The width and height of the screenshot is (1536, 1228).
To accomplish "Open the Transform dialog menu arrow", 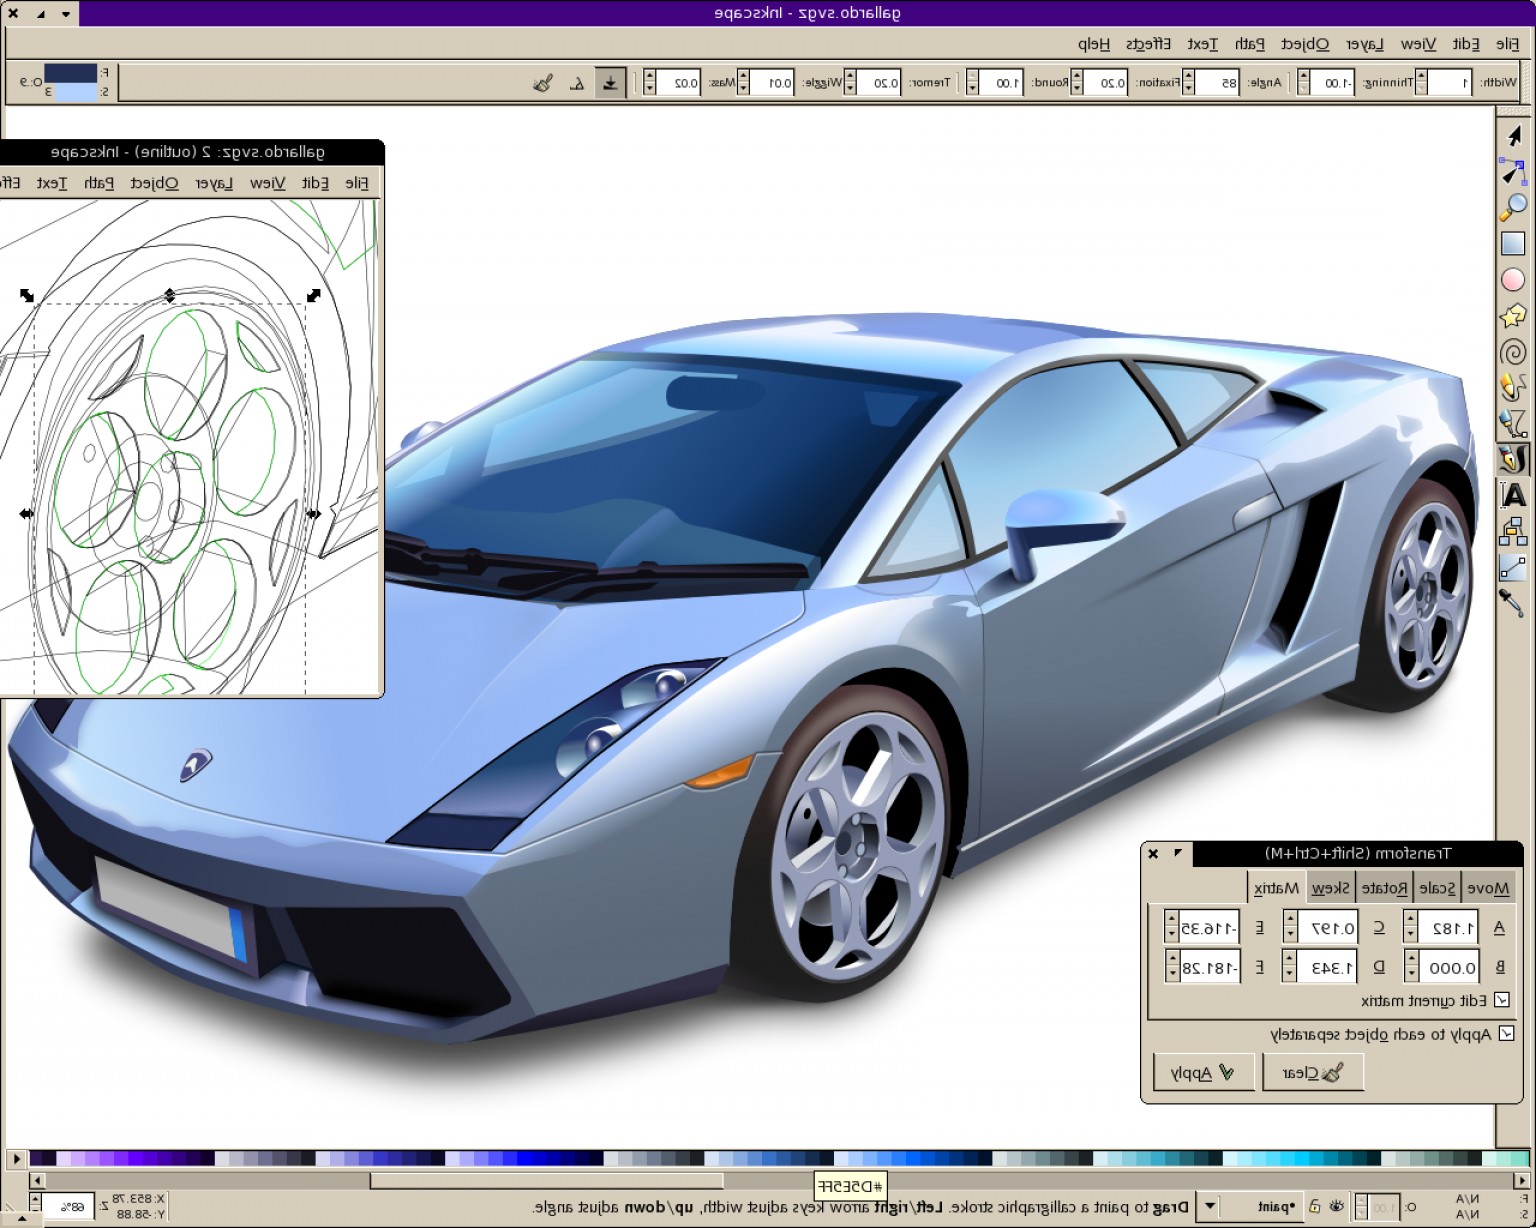I will coord(1178,853).
